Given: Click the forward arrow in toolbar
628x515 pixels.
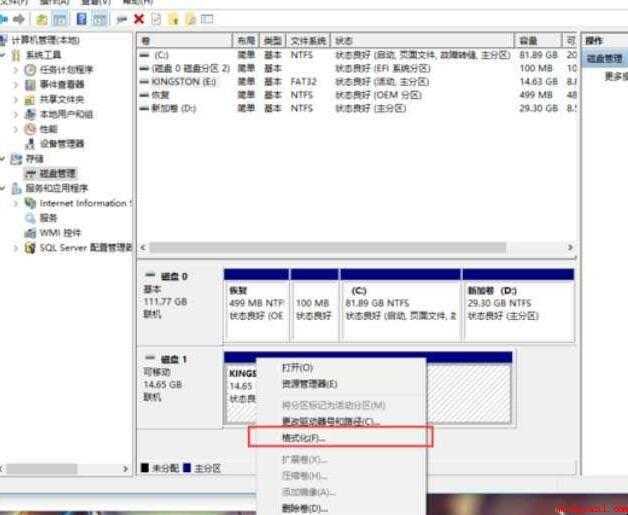Looking at the screenshot, I should coord(19,19).
